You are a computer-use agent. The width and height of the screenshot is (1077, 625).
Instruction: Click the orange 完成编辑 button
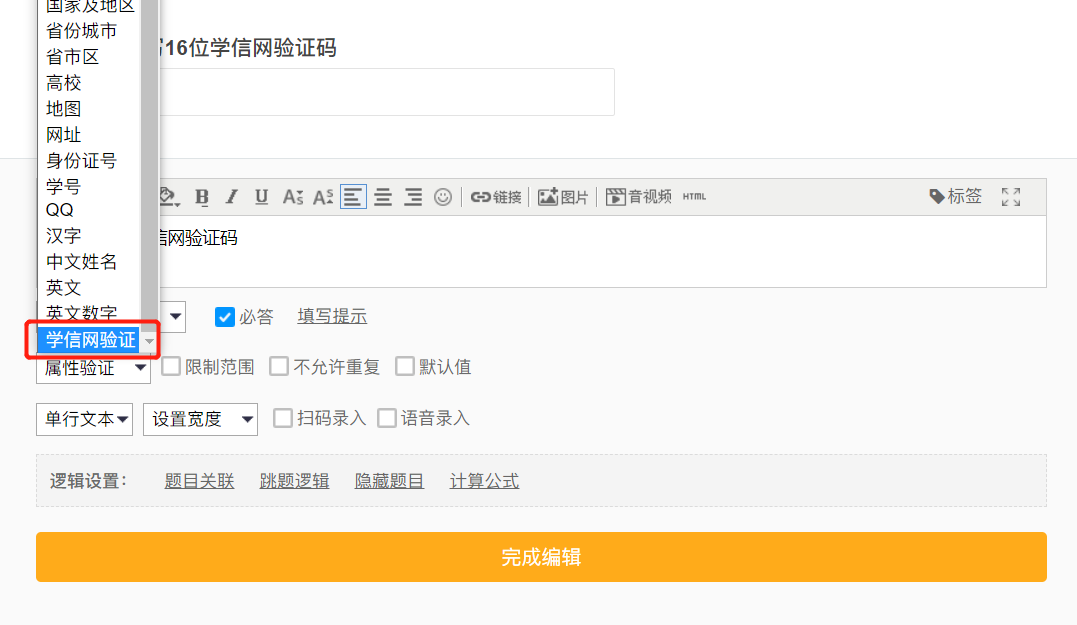(x=541, y=557)
